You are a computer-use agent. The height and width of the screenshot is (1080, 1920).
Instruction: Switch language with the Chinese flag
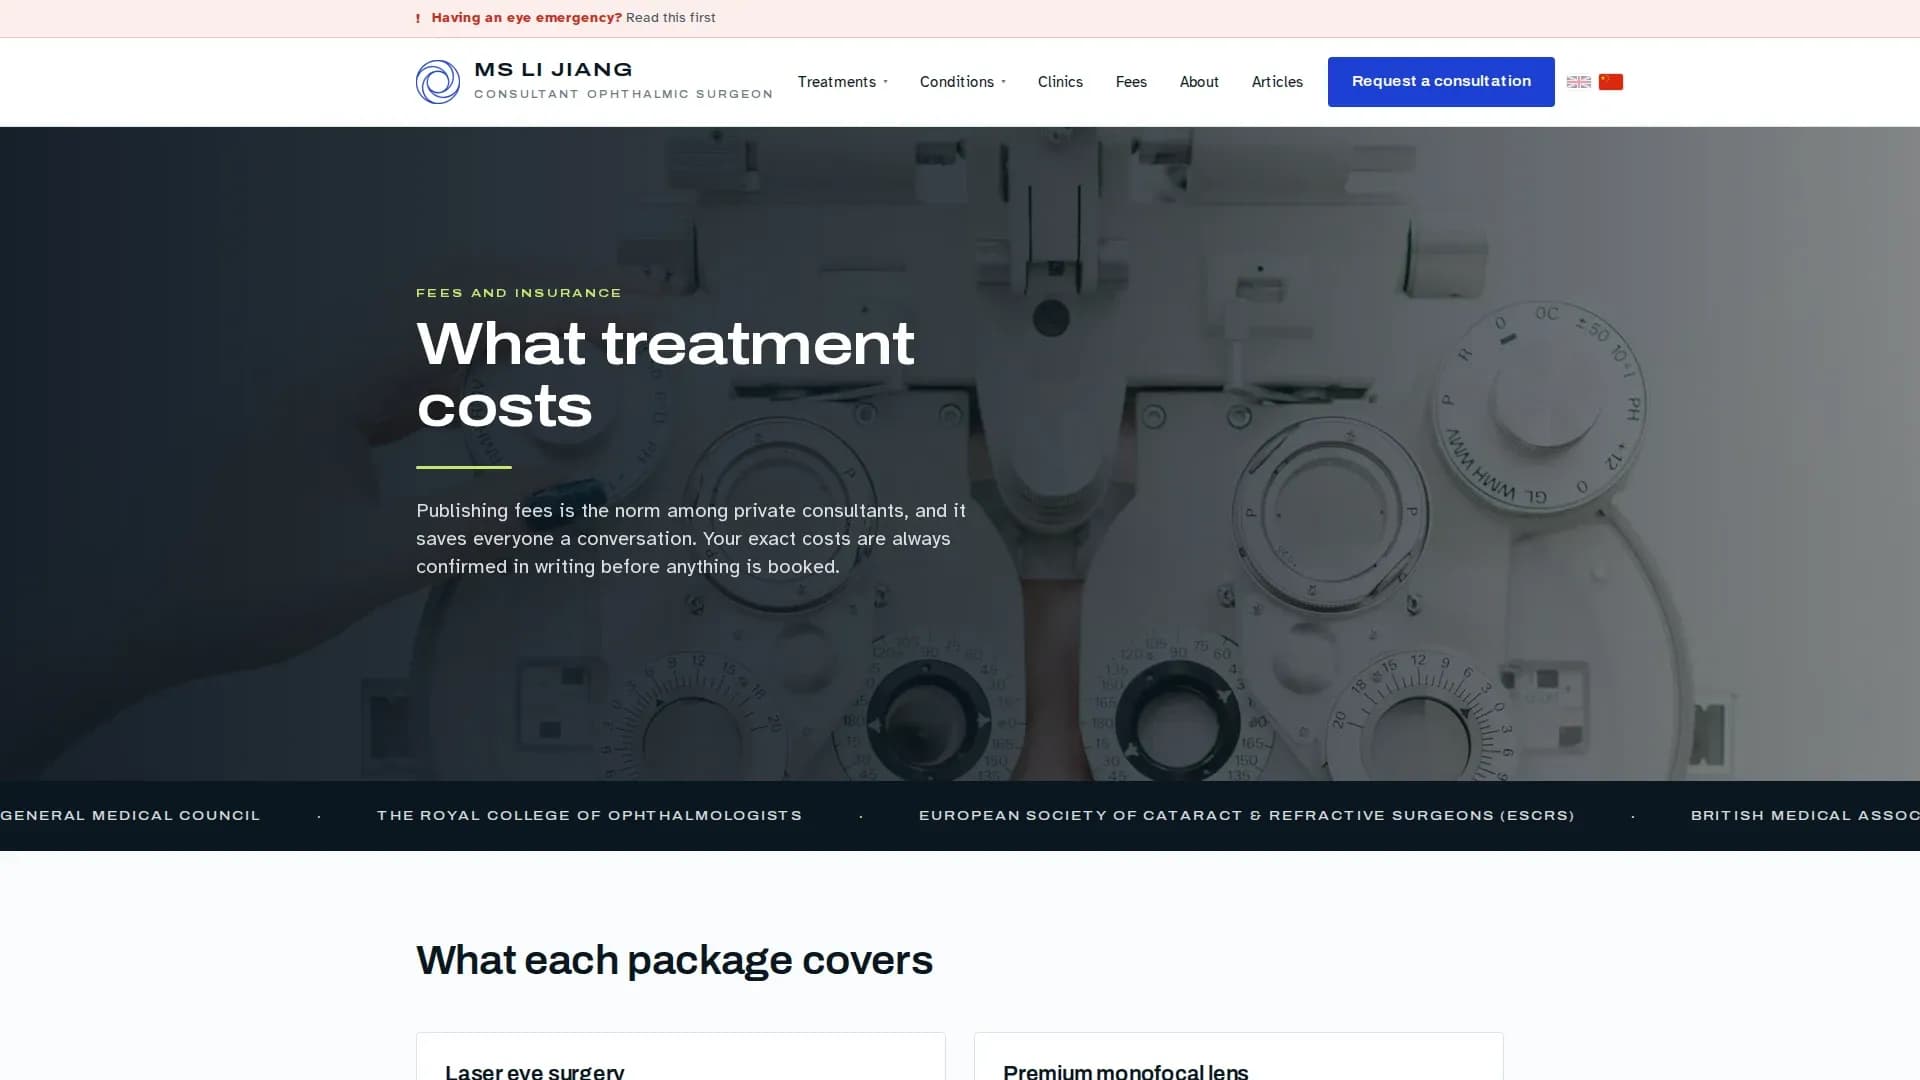pyautogui.click(x=1611, y=82)
